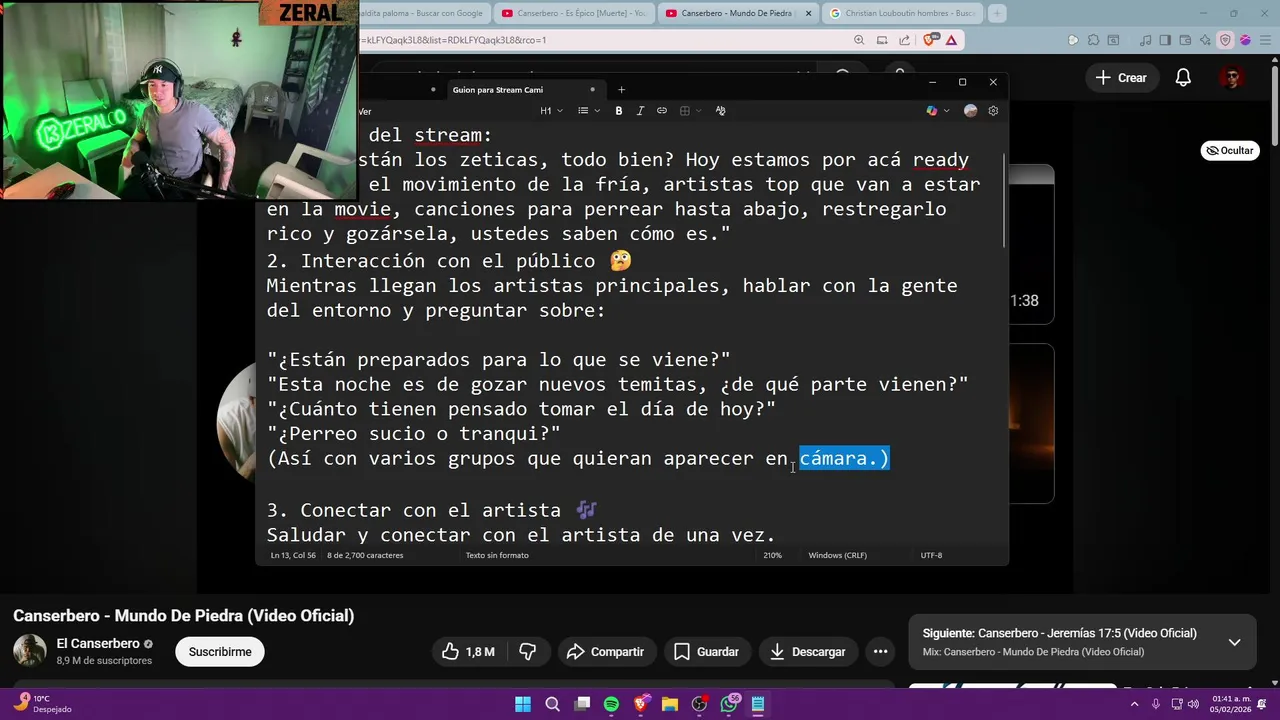
Task: Open Brave Shields lion icon
Action: (x=930, y=40)
